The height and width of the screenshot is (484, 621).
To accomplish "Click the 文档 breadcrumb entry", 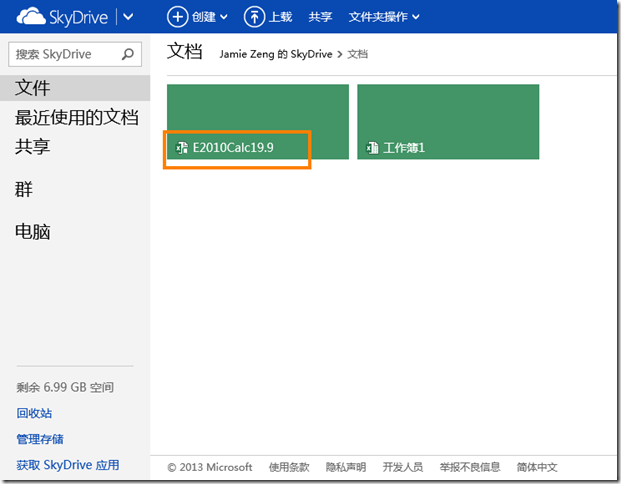I will coord(357,54).
